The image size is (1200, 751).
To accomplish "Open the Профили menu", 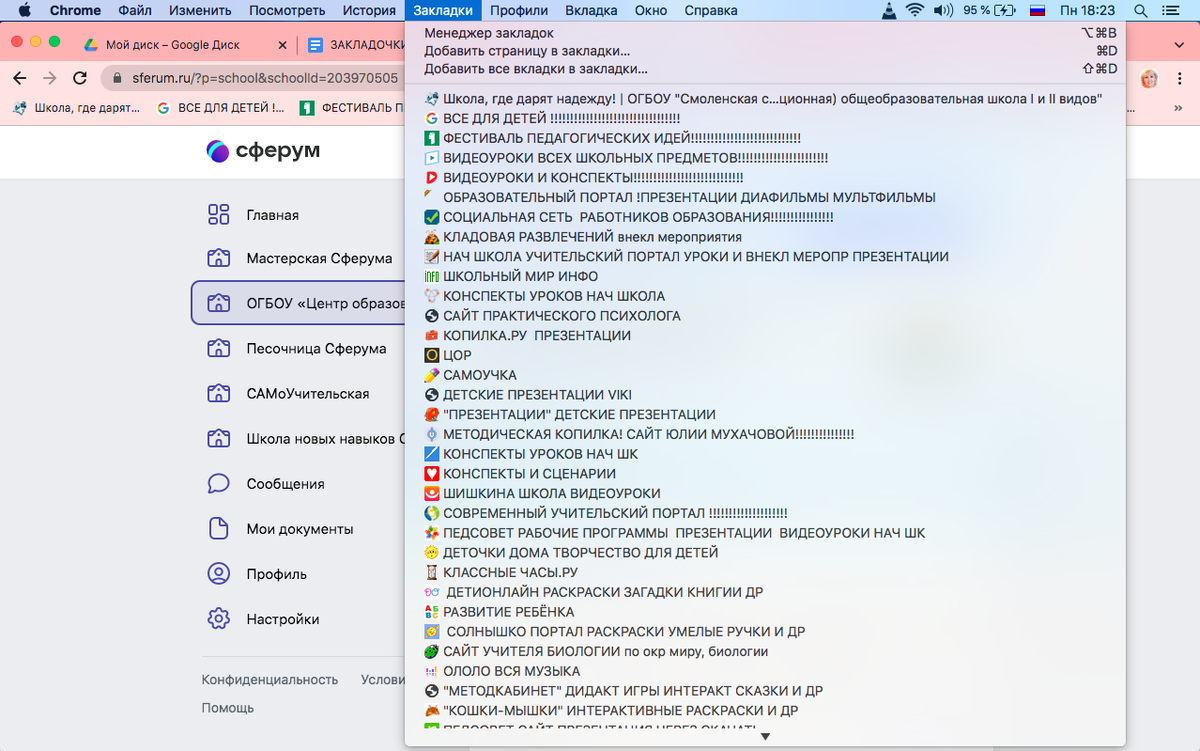I will click(x=519, y=11).
